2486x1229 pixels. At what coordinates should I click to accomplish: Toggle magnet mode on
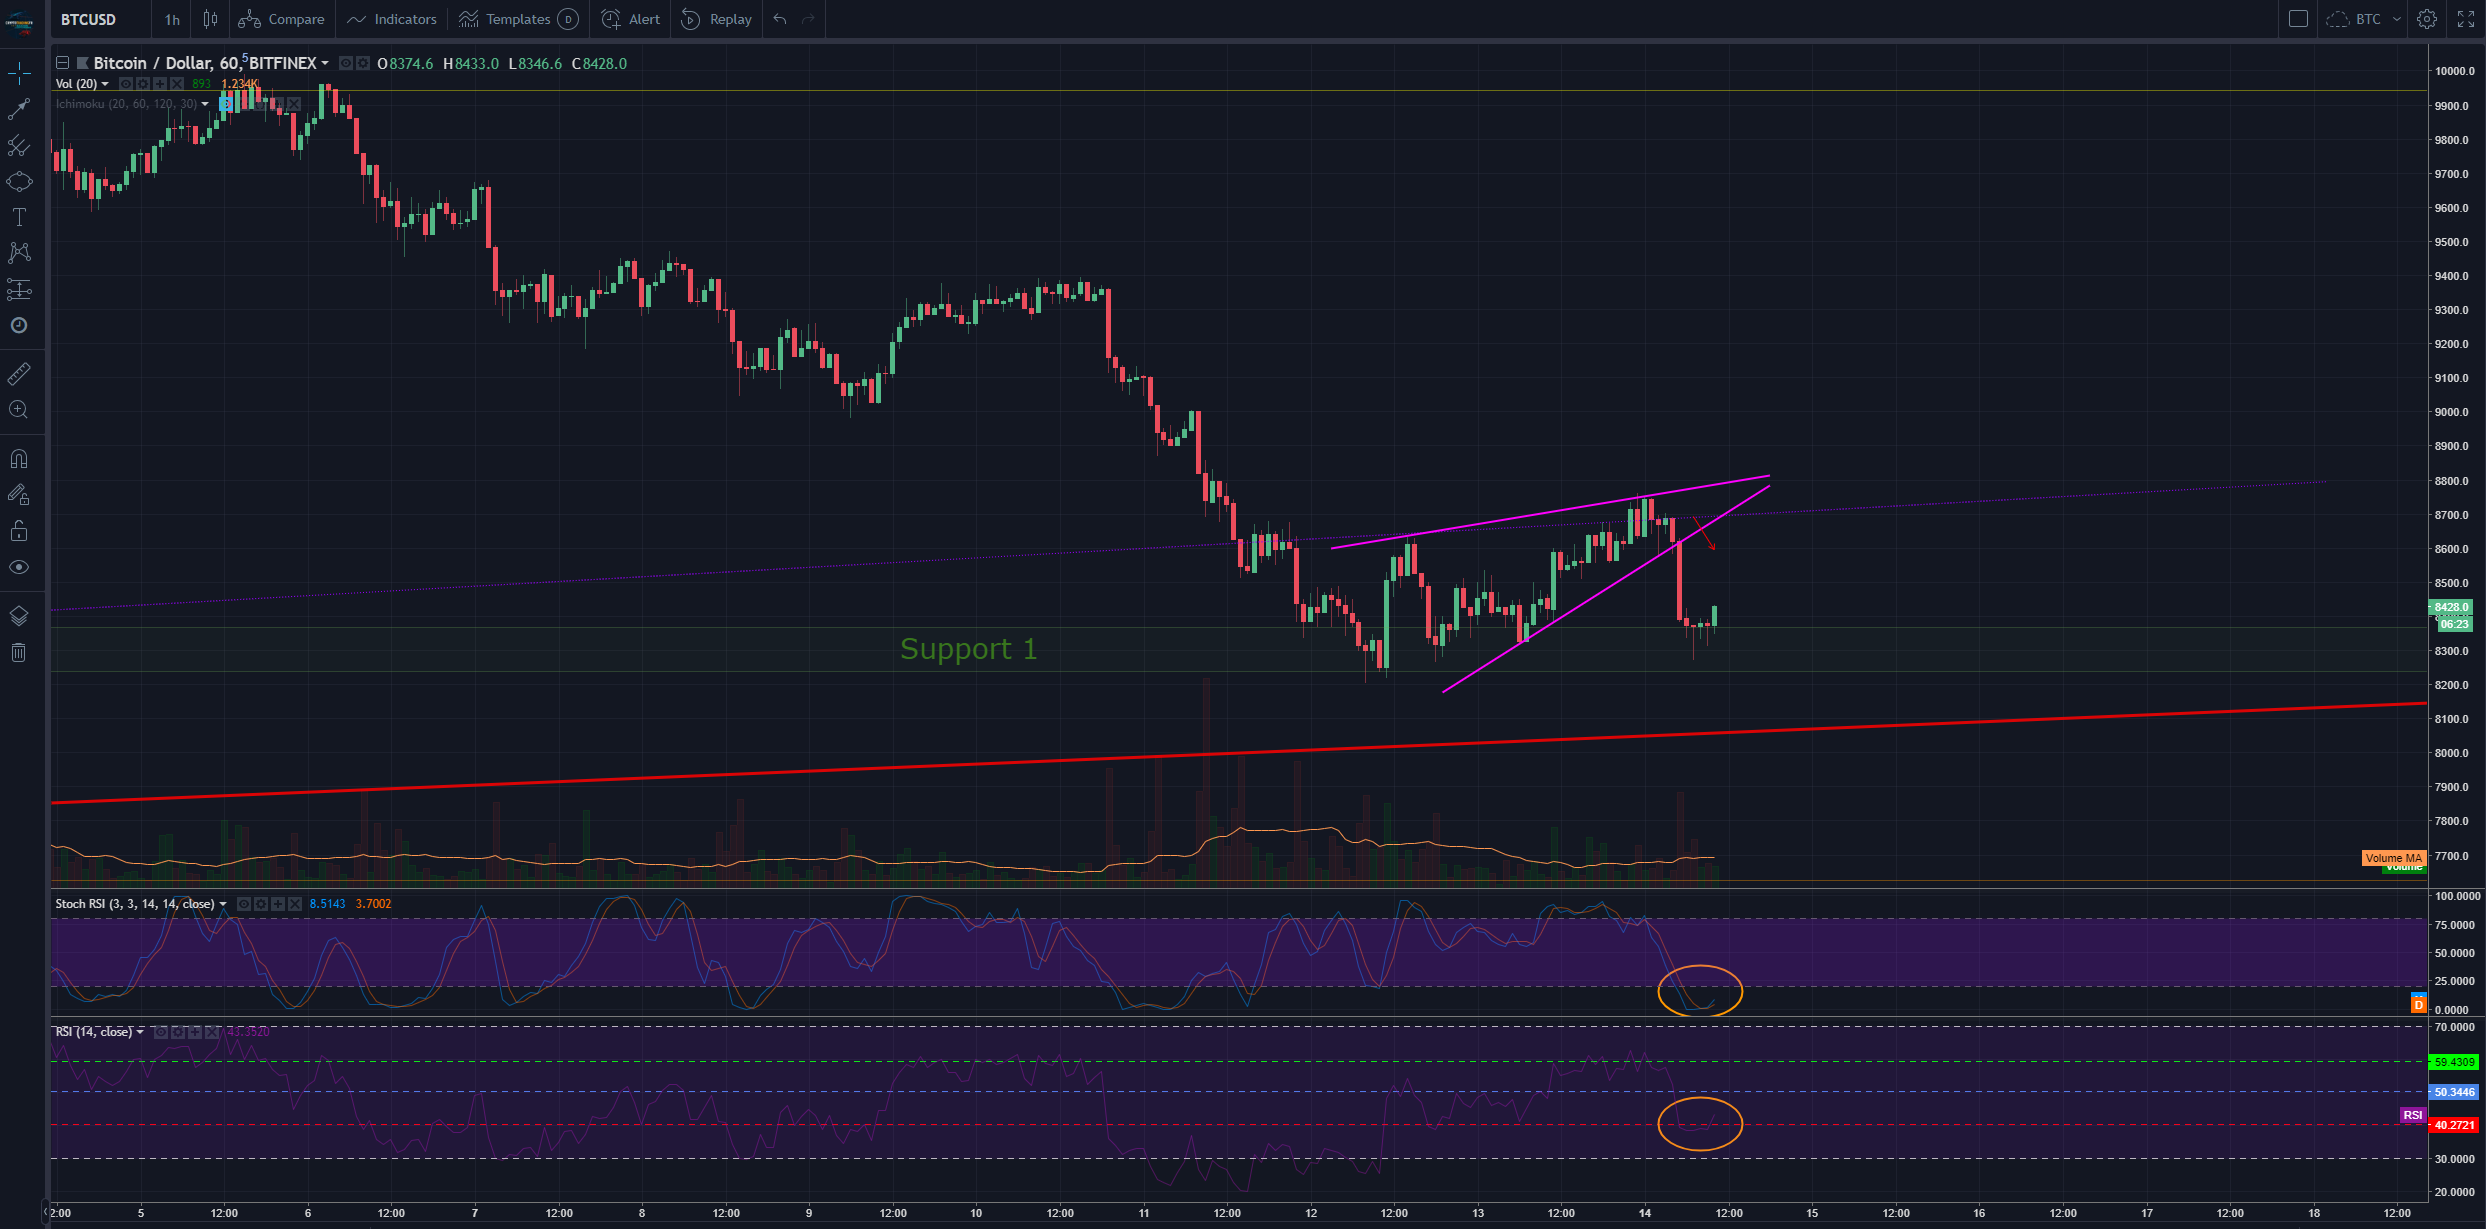coord(19,459)
